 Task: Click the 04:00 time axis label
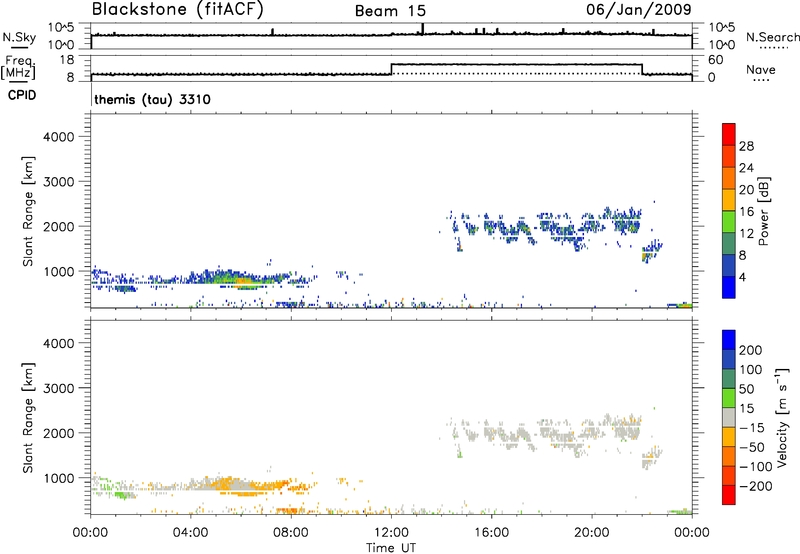pyautogui.click(x=190, y=533)
